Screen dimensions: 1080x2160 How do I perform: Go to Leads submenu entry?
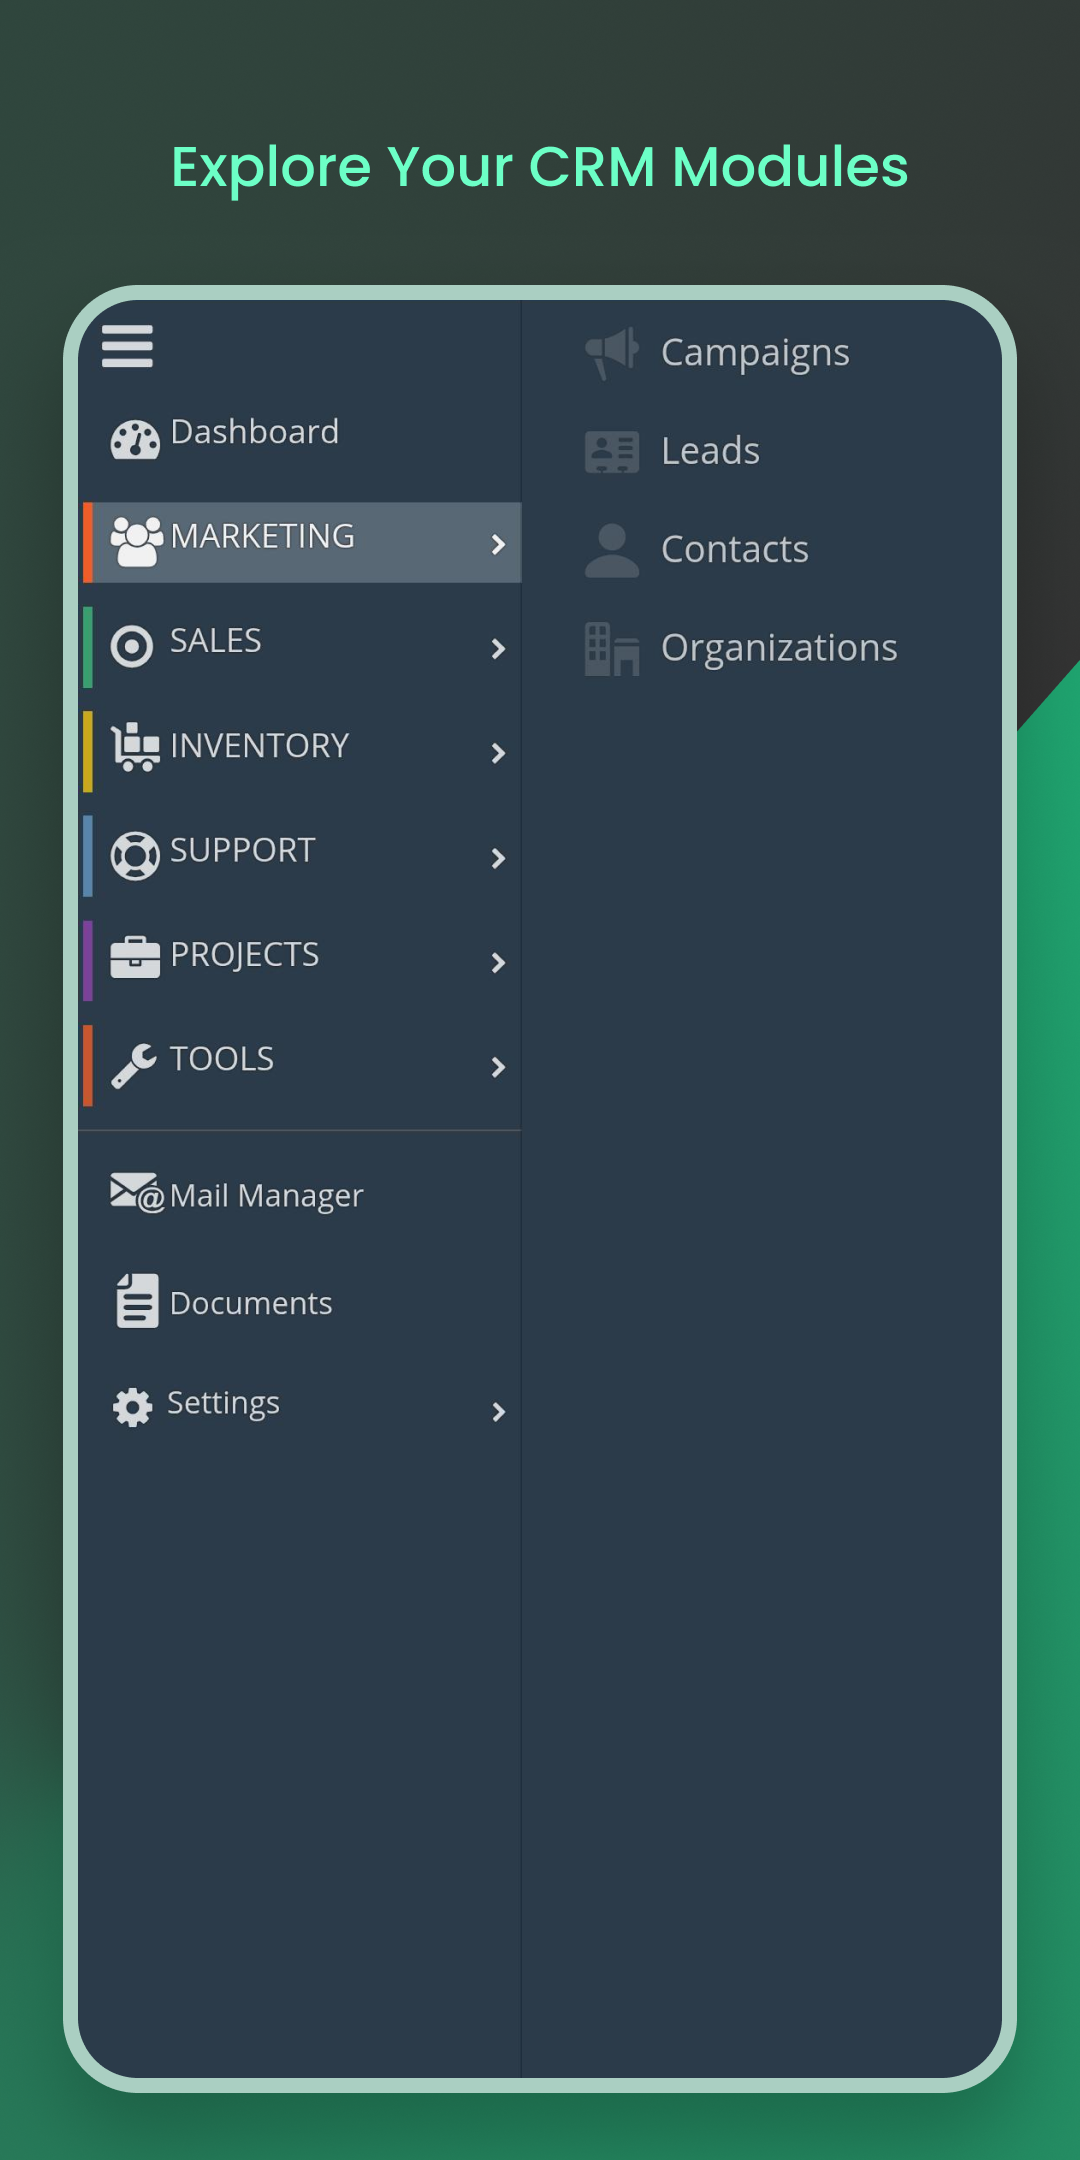pyautogui.click(x=711, y=451)
